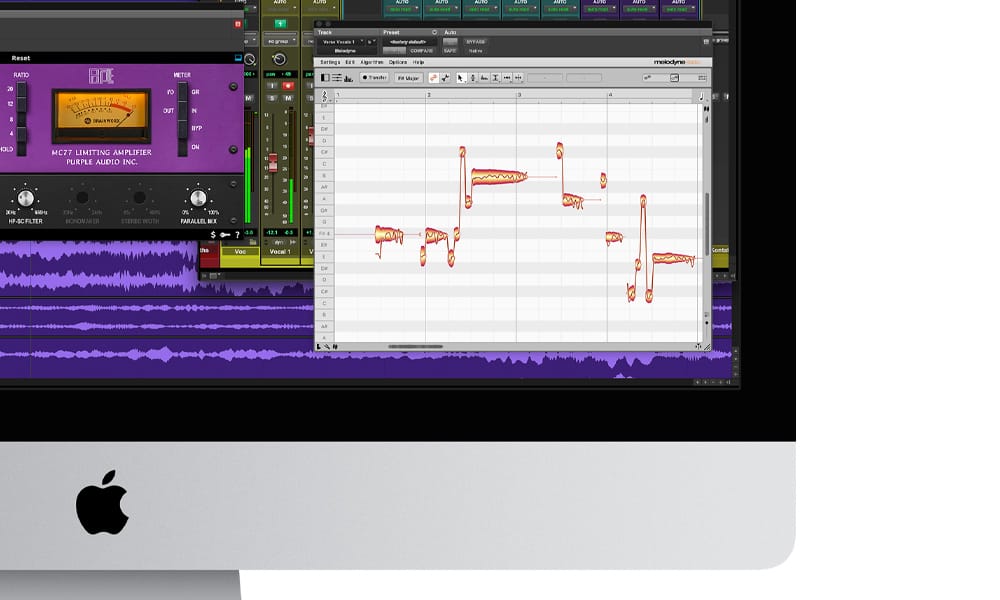Viewport: 1000px width, 600px height.
Task: Select the Melodyne Main arrow tool
Action: (460, 78)
